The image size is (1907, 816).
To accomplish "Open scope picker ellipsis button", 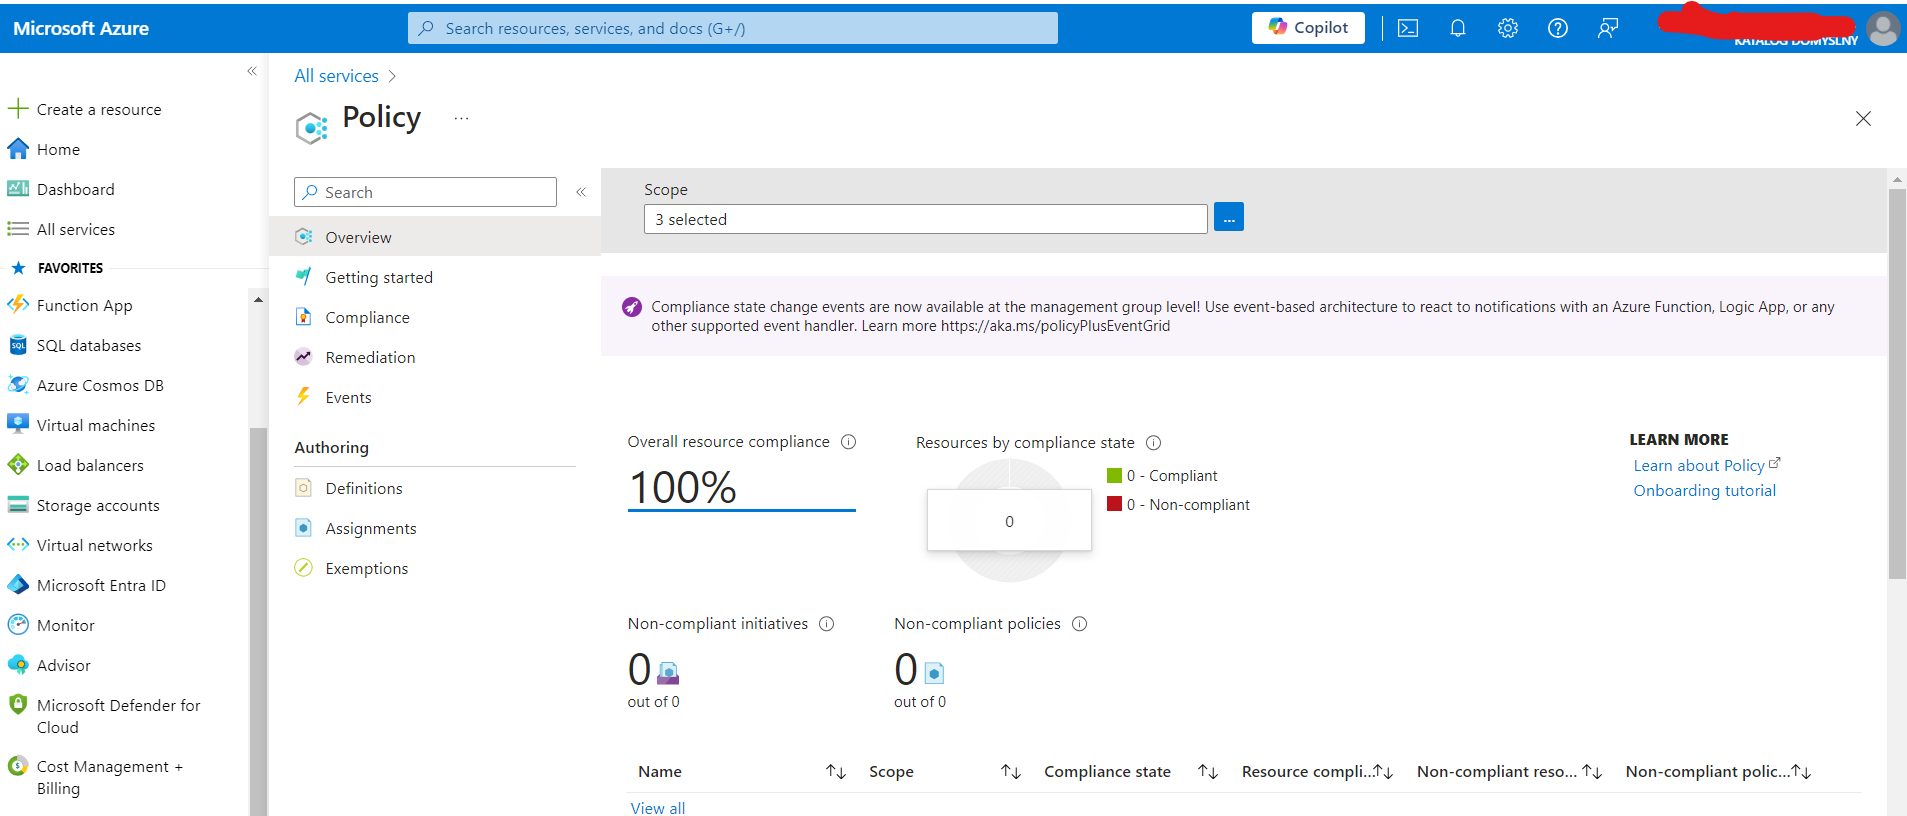I will pyautogui.click(x=1229, y=217).
